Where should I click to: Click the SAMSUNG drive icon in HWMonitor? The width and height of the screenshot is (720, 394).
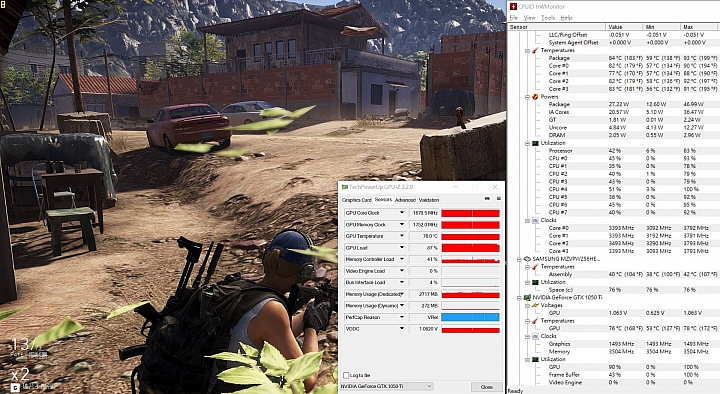528,259
